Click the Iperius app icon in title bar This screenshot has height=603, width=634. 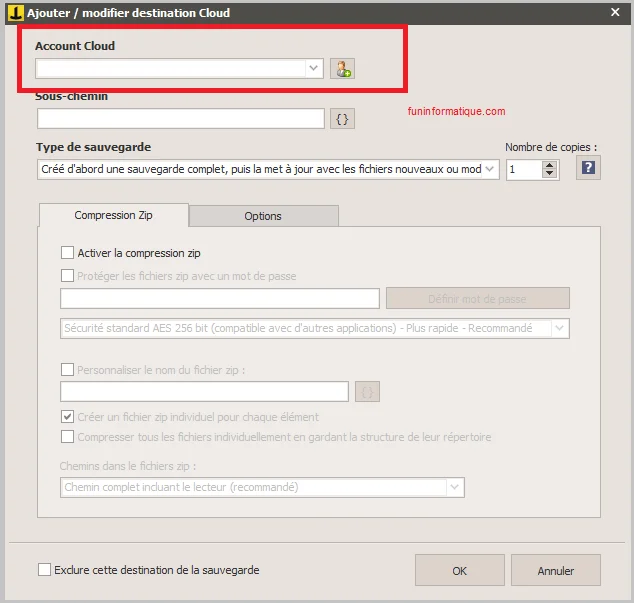(x=15, y=13)
